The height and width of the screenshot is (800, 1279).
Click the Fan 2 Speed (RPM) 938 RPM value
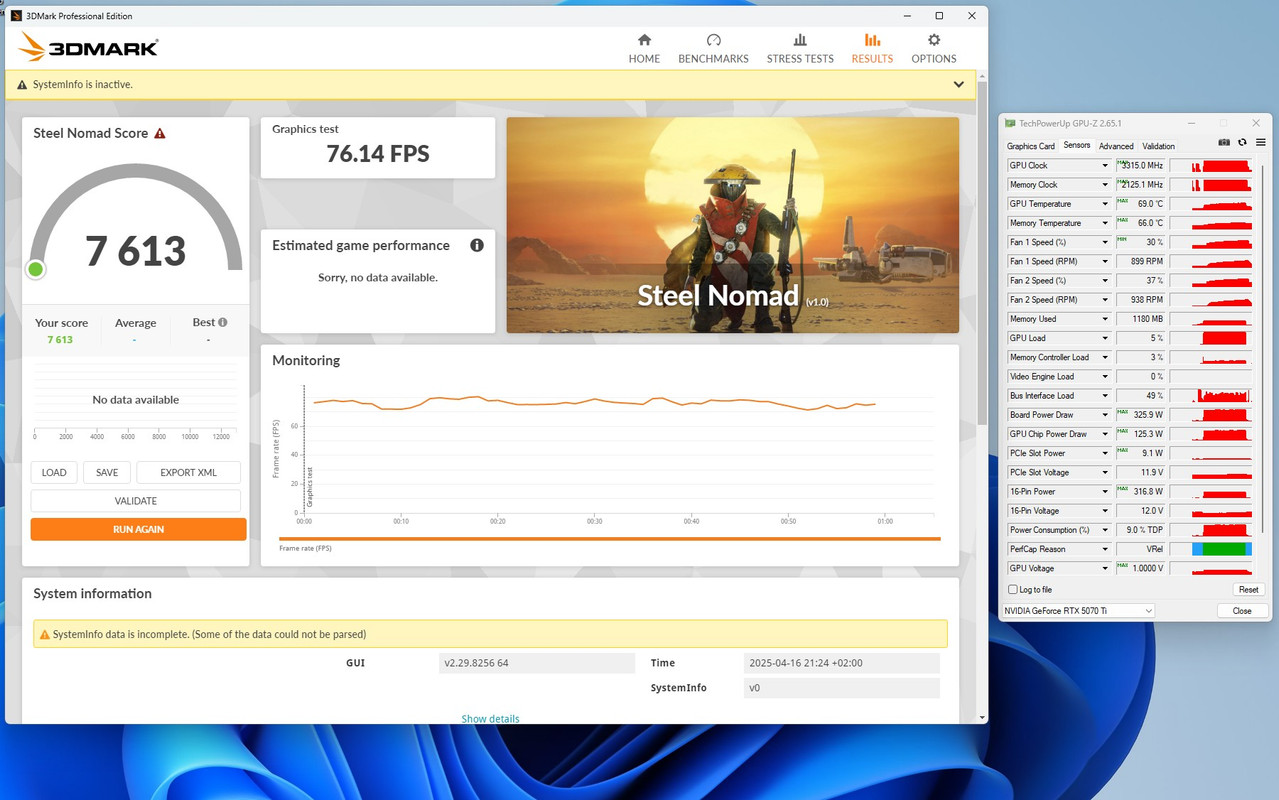pyautogui.click(x=1140, y=300)
